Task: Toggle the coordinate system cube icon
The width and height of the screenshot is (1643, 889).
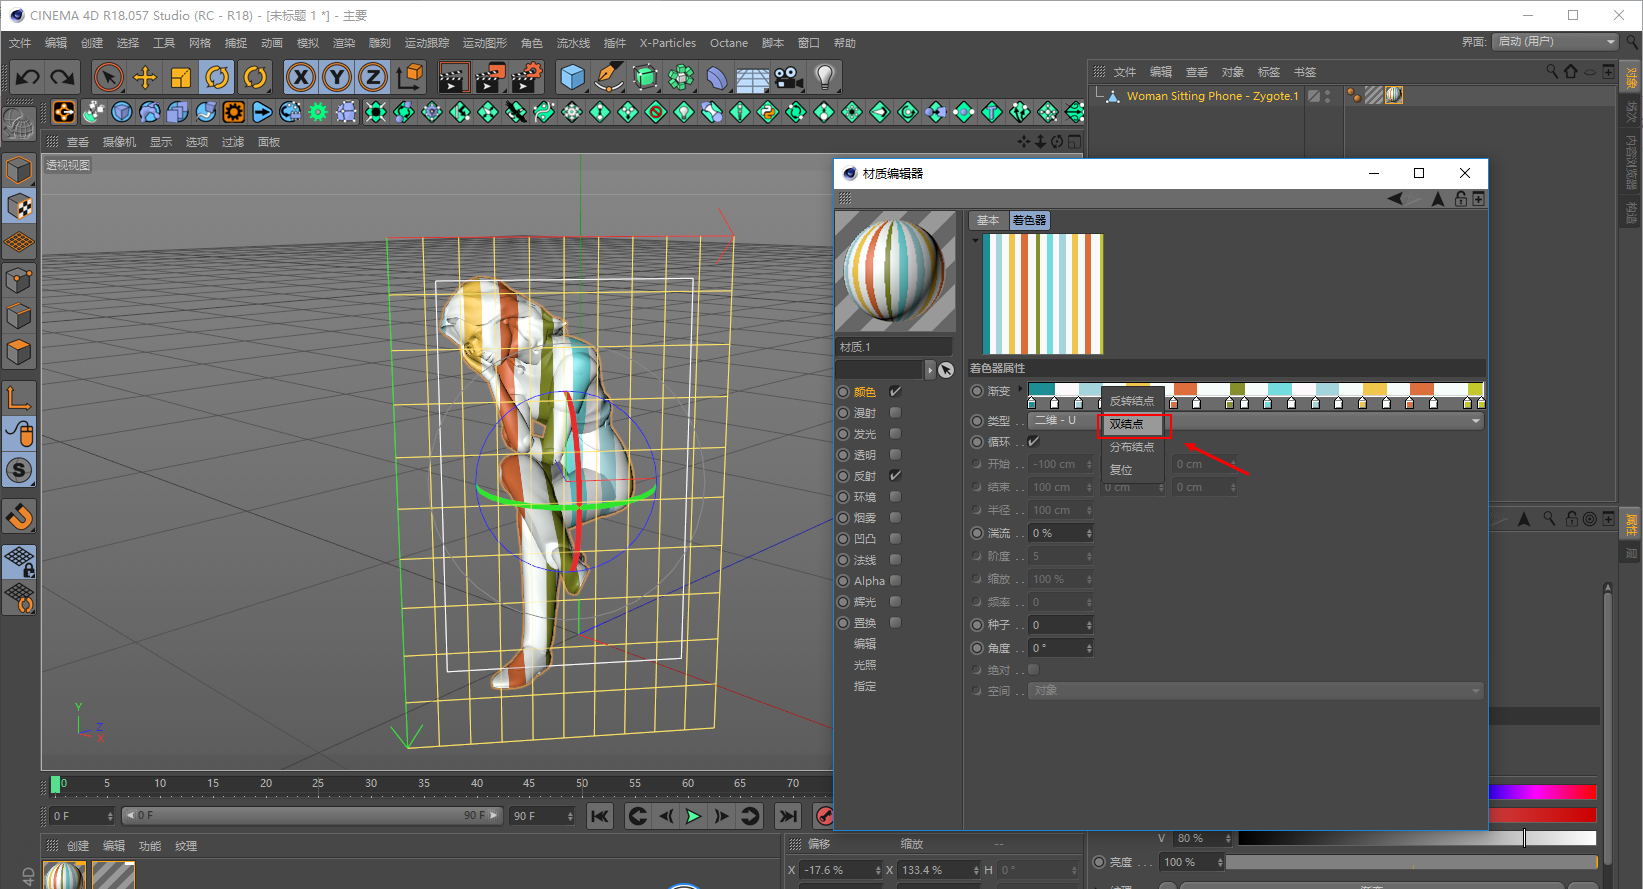Action: [409, 77]
